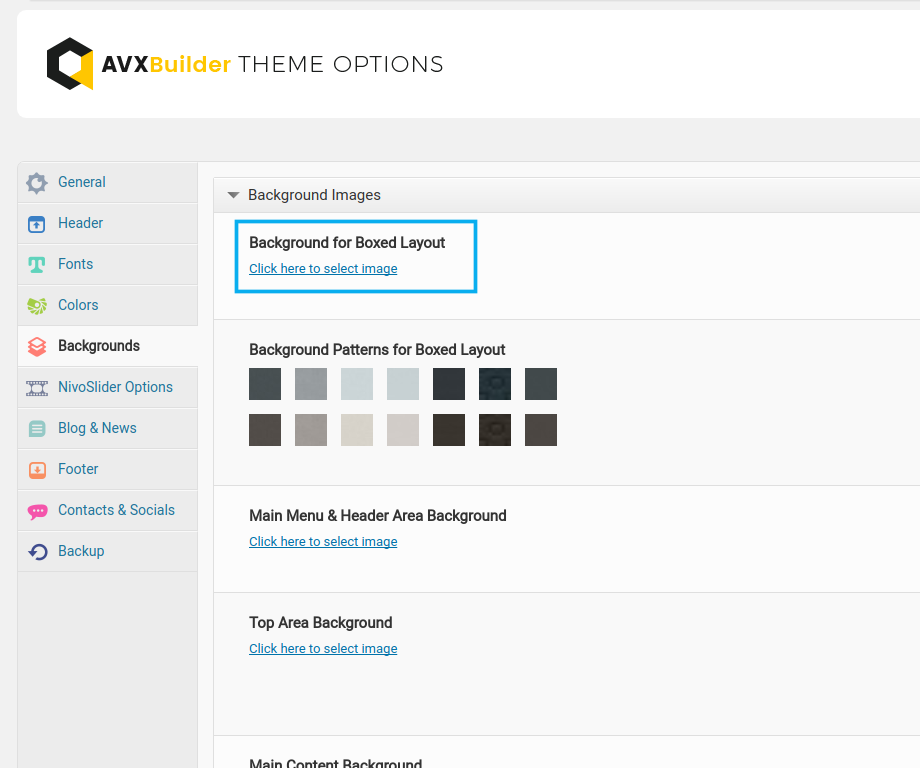Click the Colors palette icon
The width and height of the screenshot is (920, 768).
click(x=37, y=306)
